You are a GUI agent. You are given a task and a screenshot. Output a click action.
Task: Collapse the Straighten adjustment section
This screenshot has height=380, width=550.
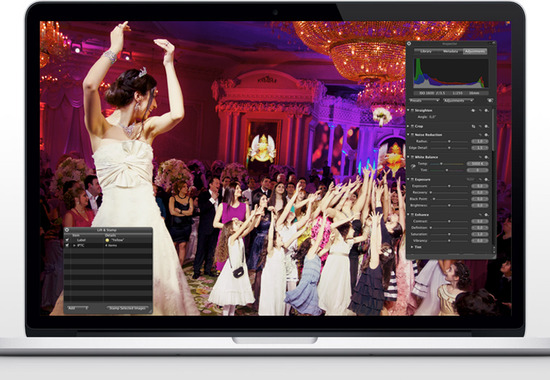(x=408, y=110)
